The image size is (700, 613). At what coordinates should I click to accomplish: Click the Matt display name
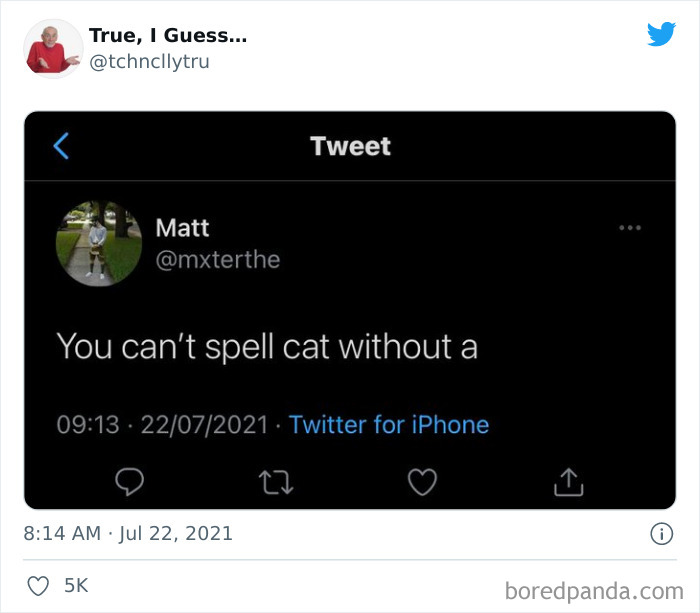(x=182, y=228)
